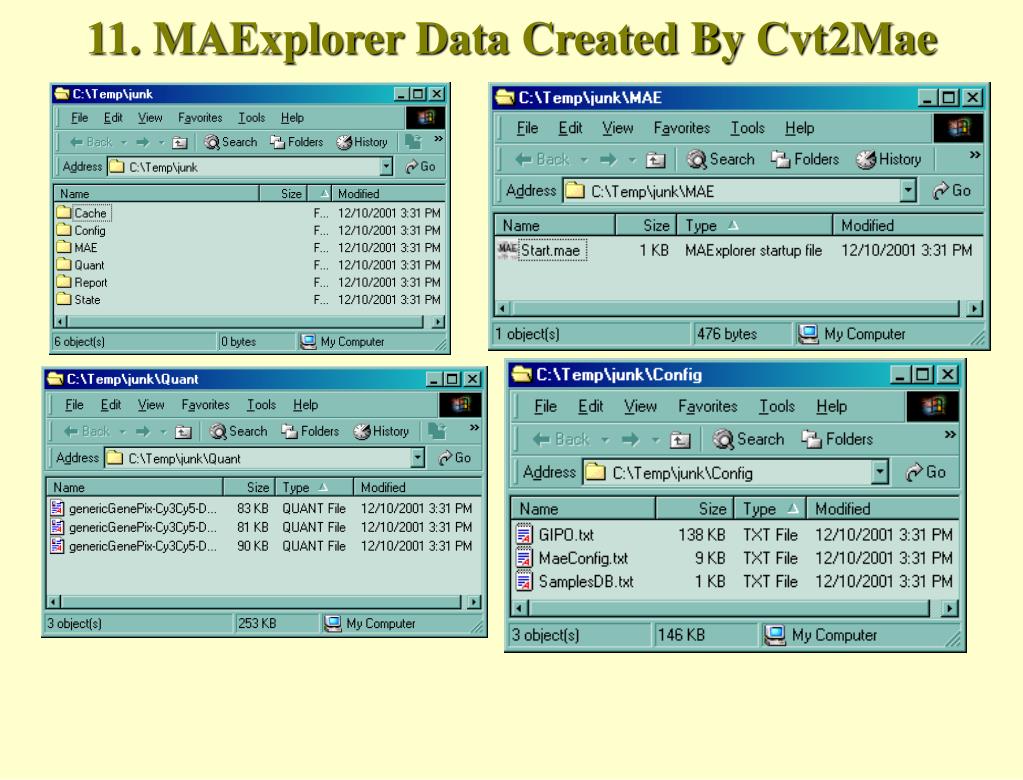Click Go button in Quant window

[x=455, y=458]
